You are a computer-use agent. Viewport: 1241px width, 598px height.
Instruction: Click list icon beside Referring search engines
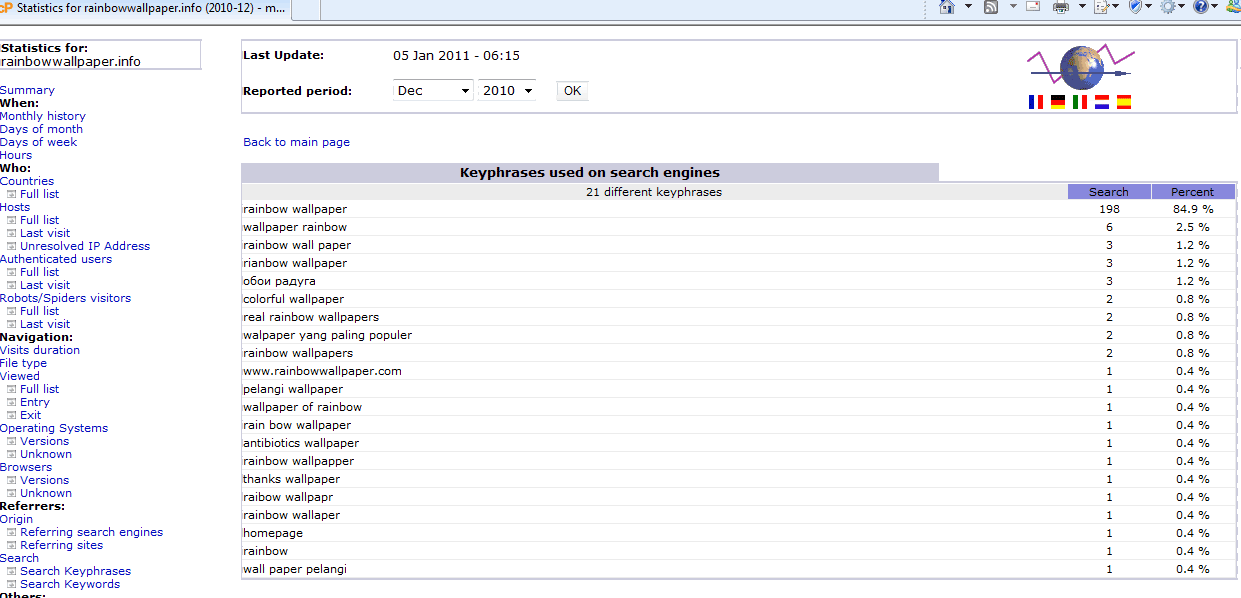click(12, 532)
